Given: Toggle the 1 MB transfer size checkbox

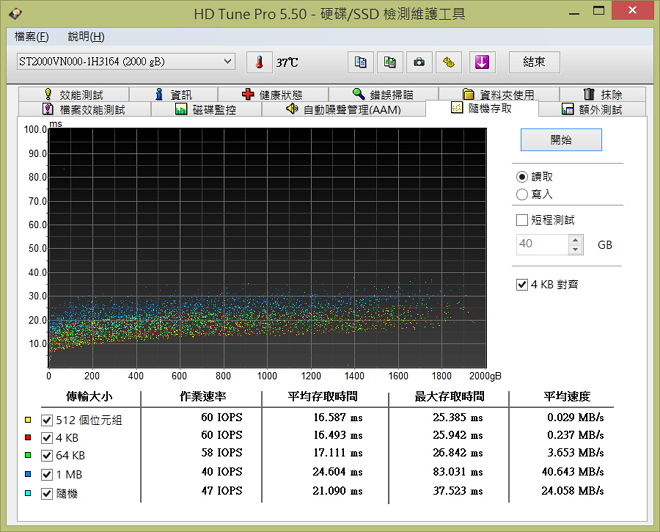Looking at the screenshot, I should pyautogui.click(x=47, y=474).
